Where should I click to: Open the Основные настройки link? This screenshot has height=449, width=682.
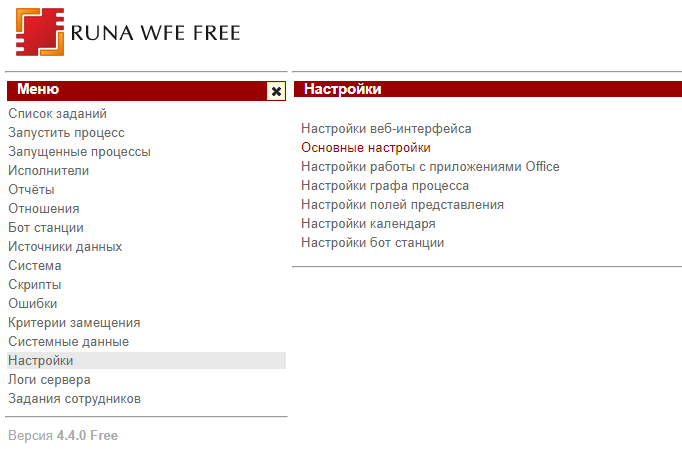(366, 148)
